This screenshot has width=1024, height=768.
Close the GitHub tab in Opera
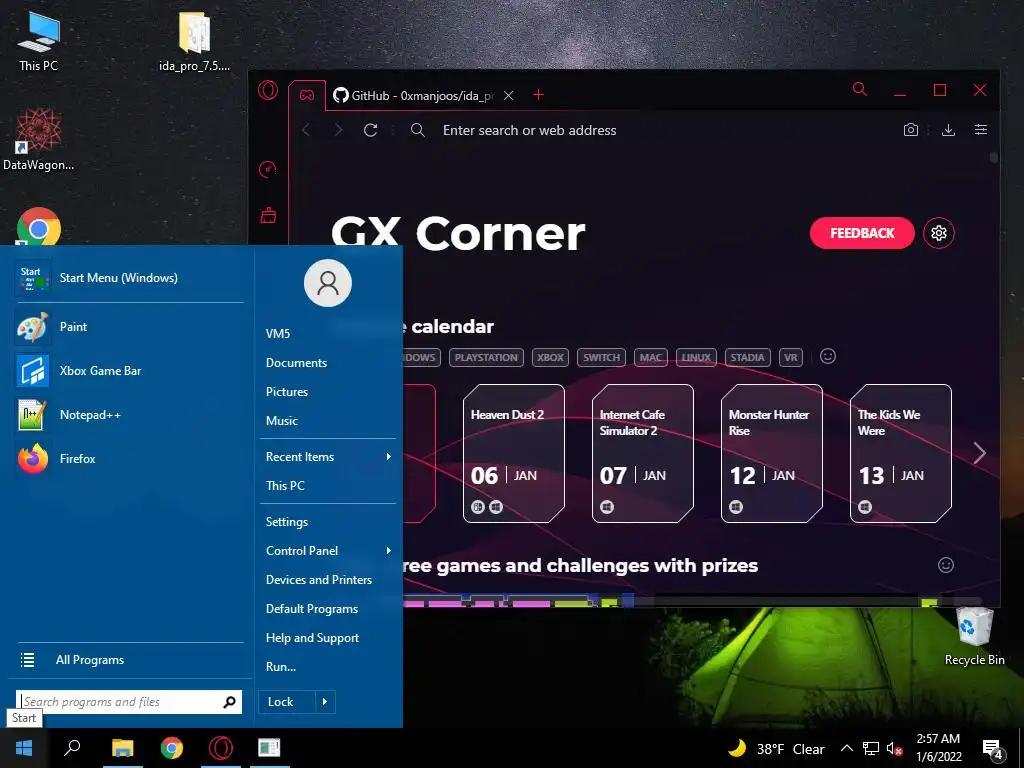click(509, 95)
